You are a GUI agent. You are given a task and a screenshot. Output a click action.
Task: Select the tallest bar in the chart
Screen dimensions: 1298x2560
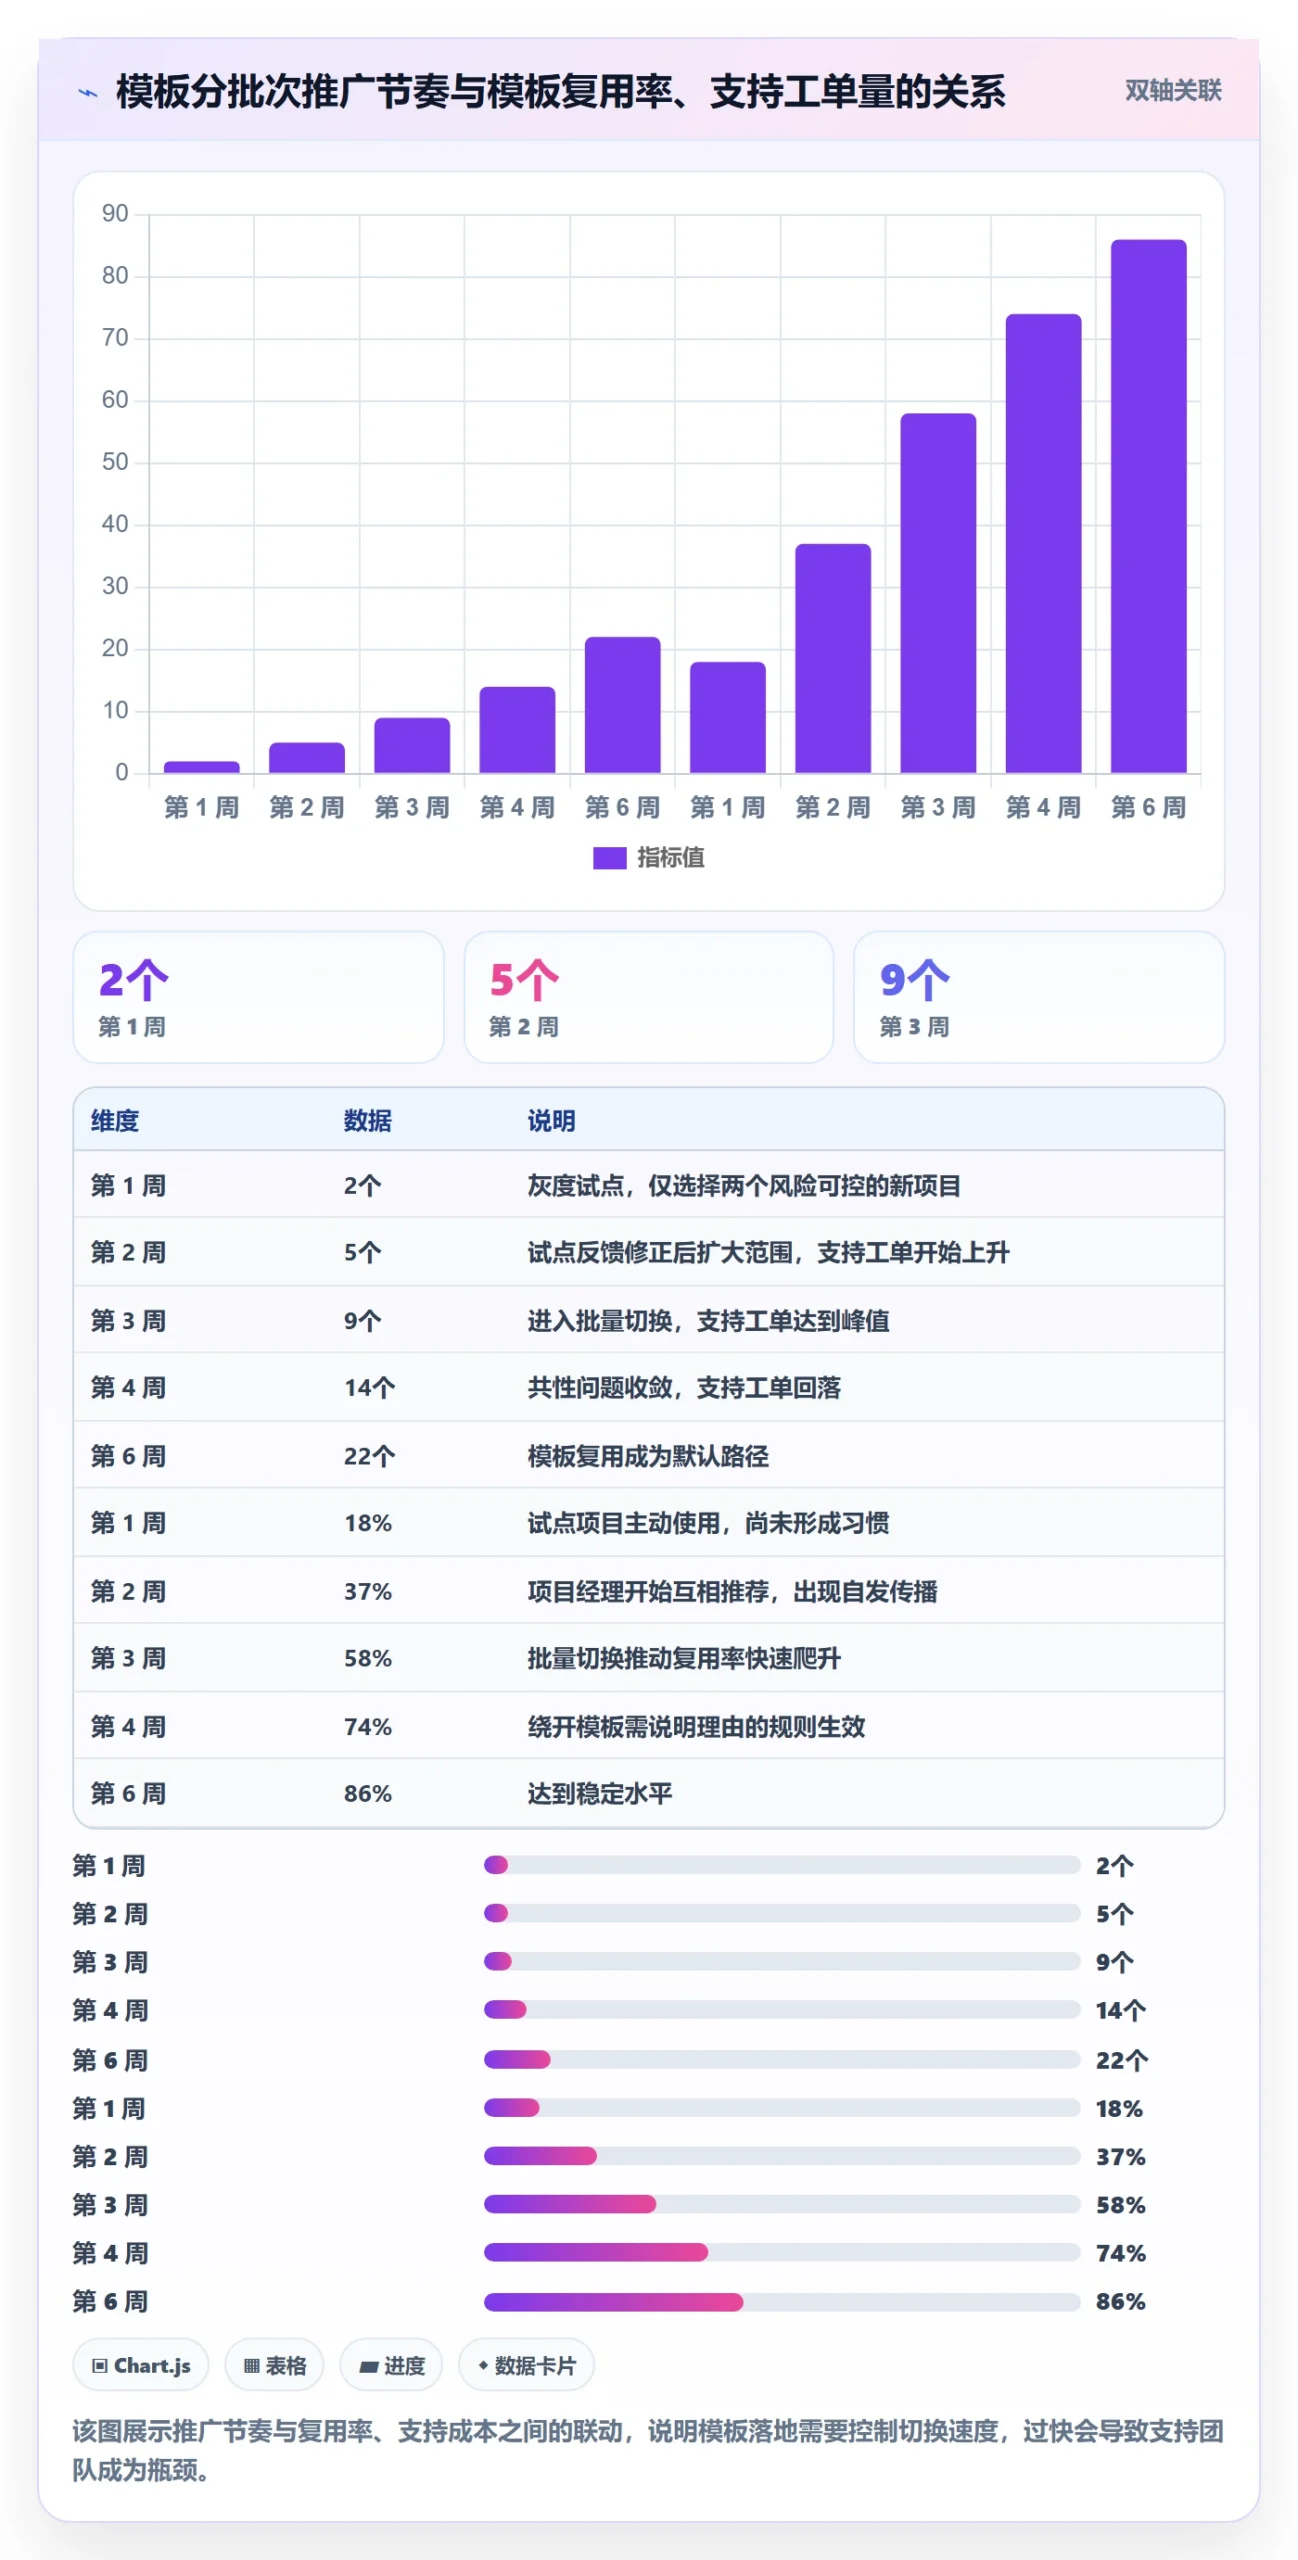[x=1148, y=506]
